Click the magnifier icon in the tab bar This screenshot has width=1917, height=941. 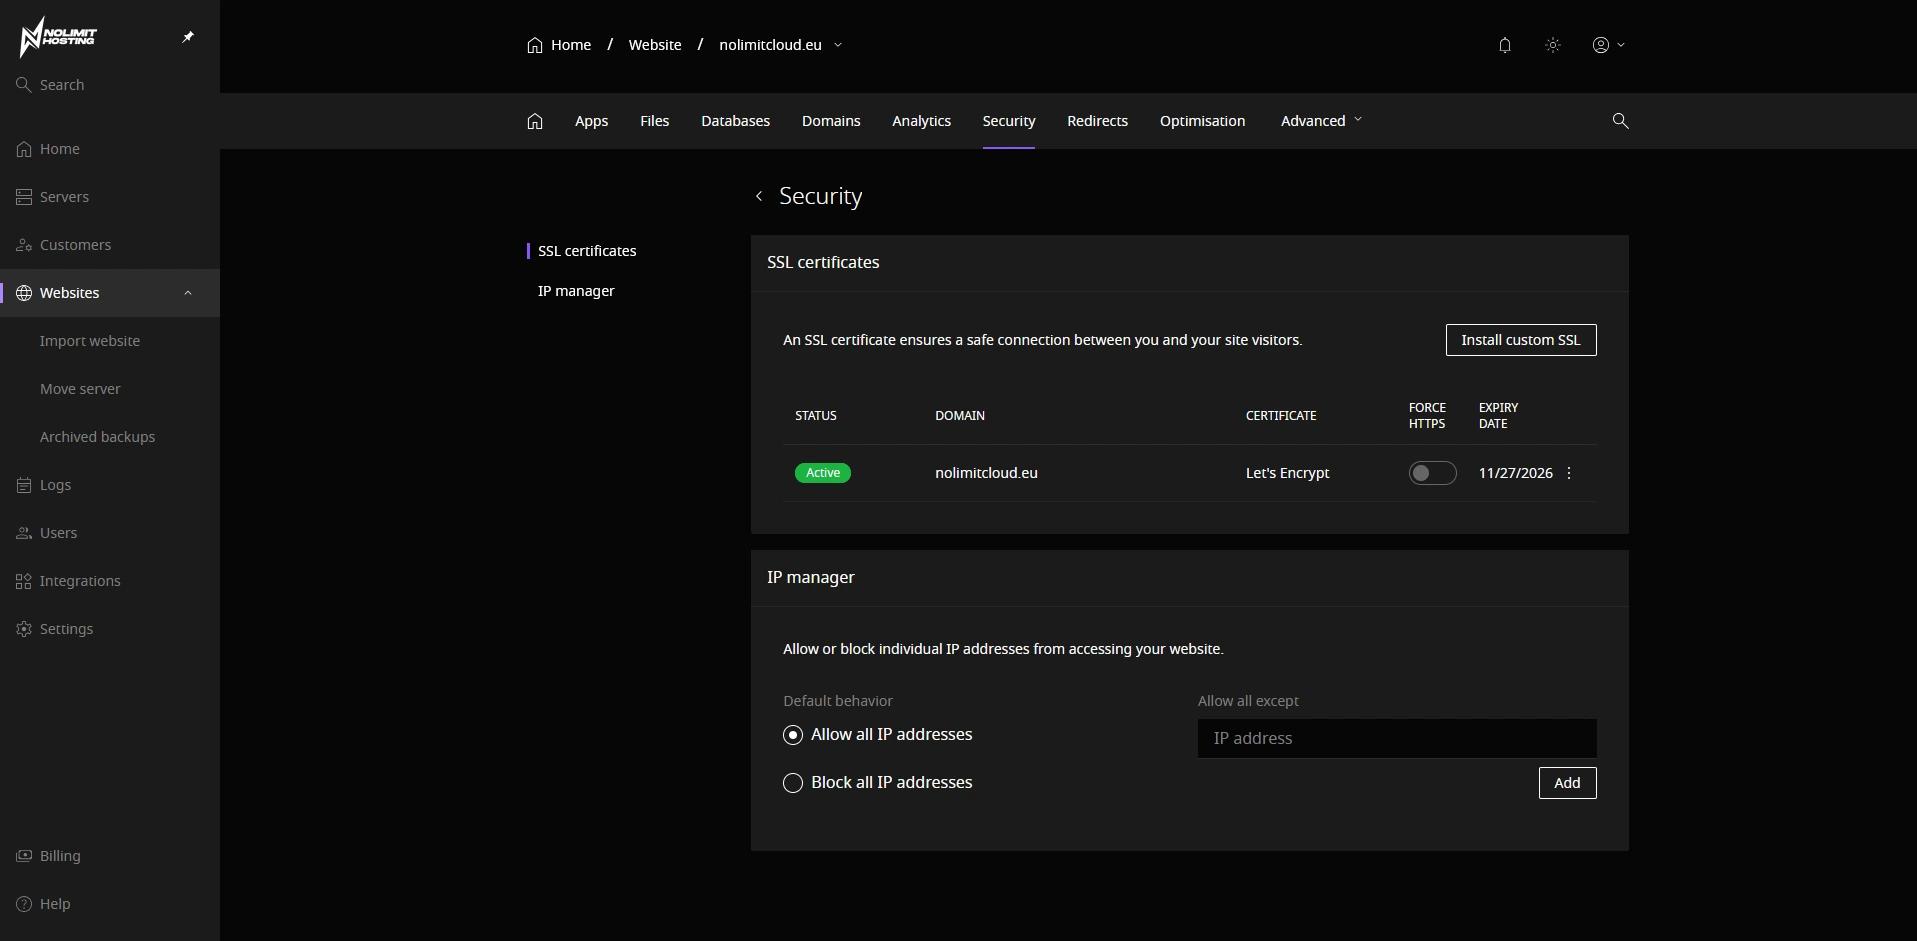pos(1620,121)
